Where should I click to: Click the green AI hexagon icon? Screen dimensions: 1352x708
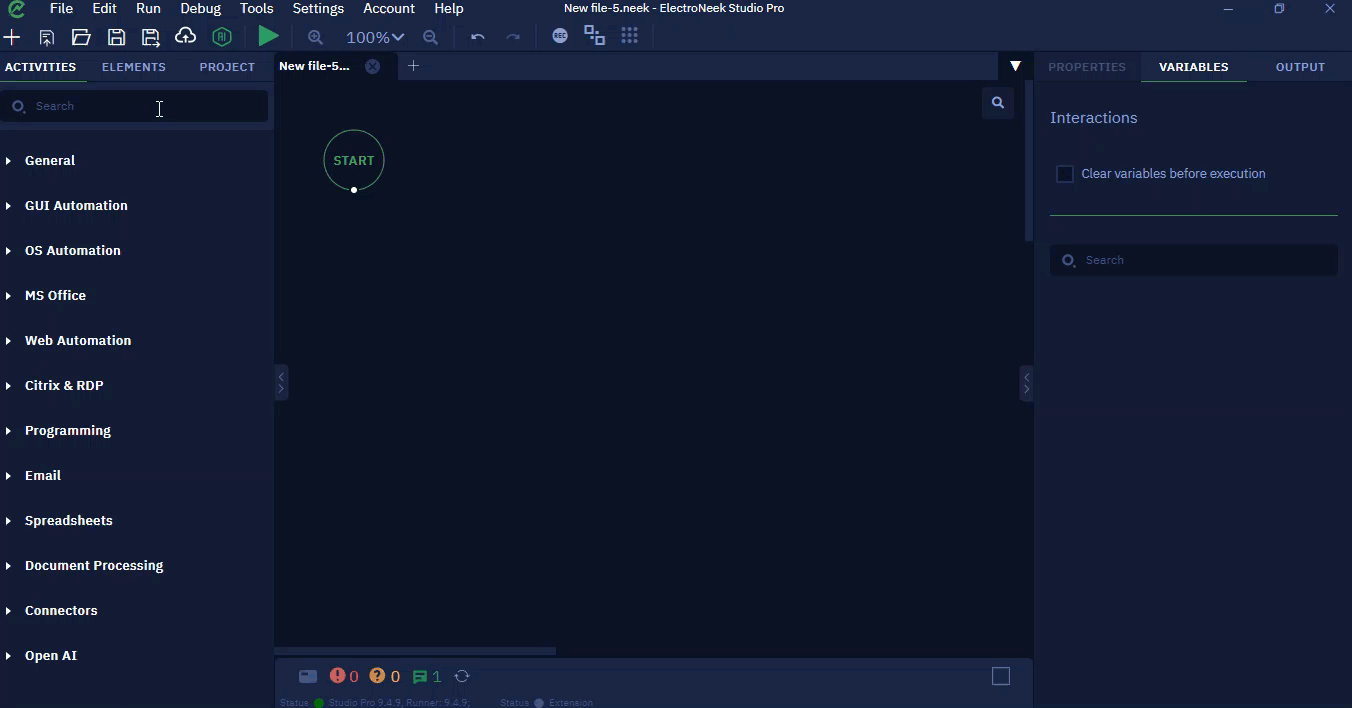222,37
